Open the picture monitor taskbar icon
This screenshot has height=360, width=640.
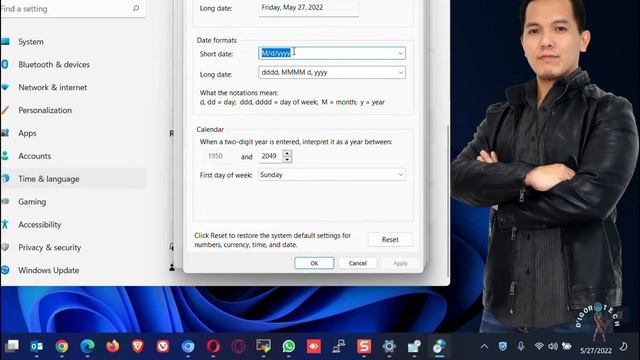263,346
